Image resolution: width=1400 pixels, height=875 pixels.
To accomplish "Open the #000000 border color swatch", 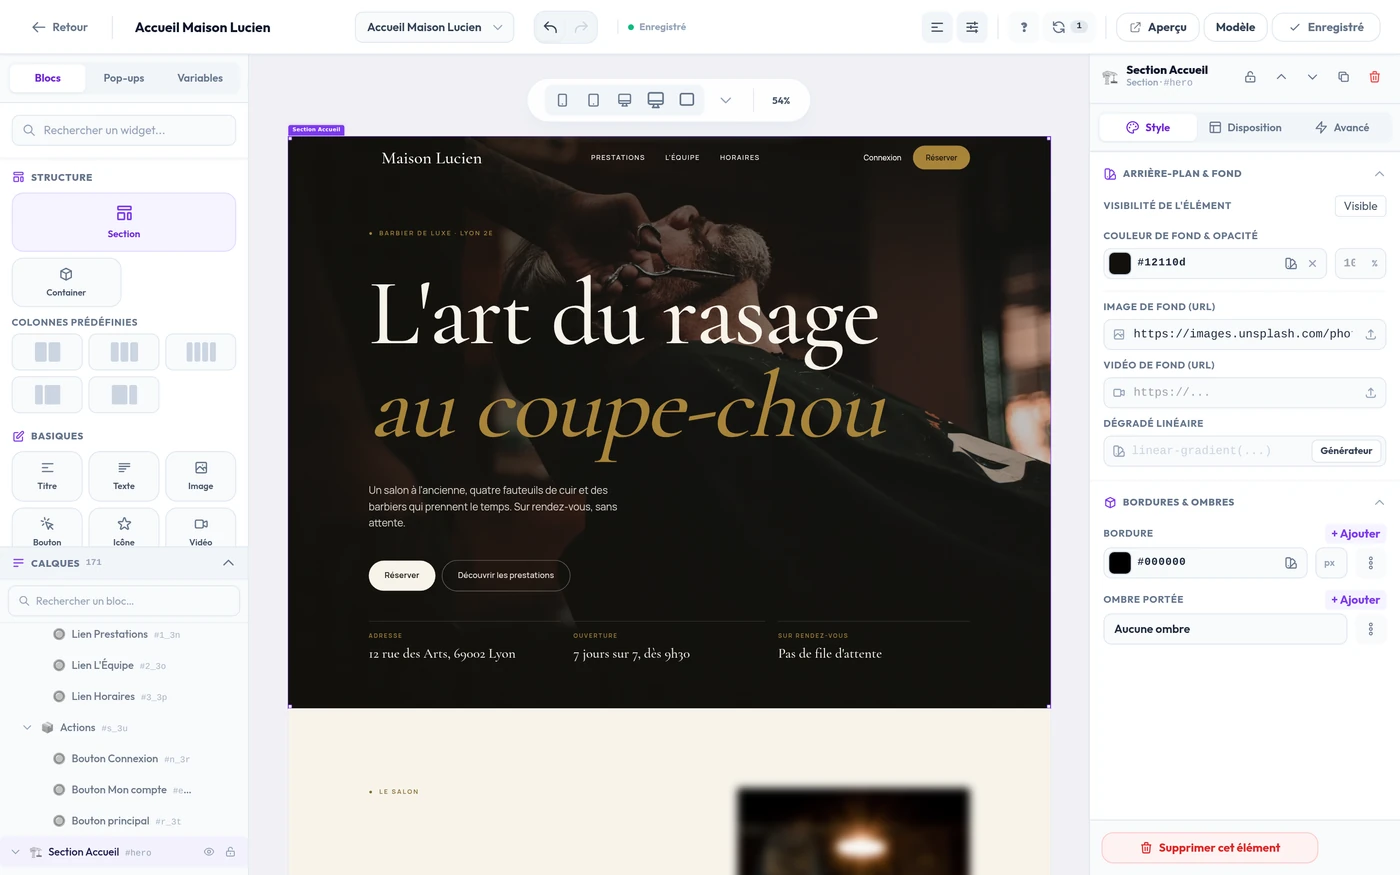I will coord(1120,562).
